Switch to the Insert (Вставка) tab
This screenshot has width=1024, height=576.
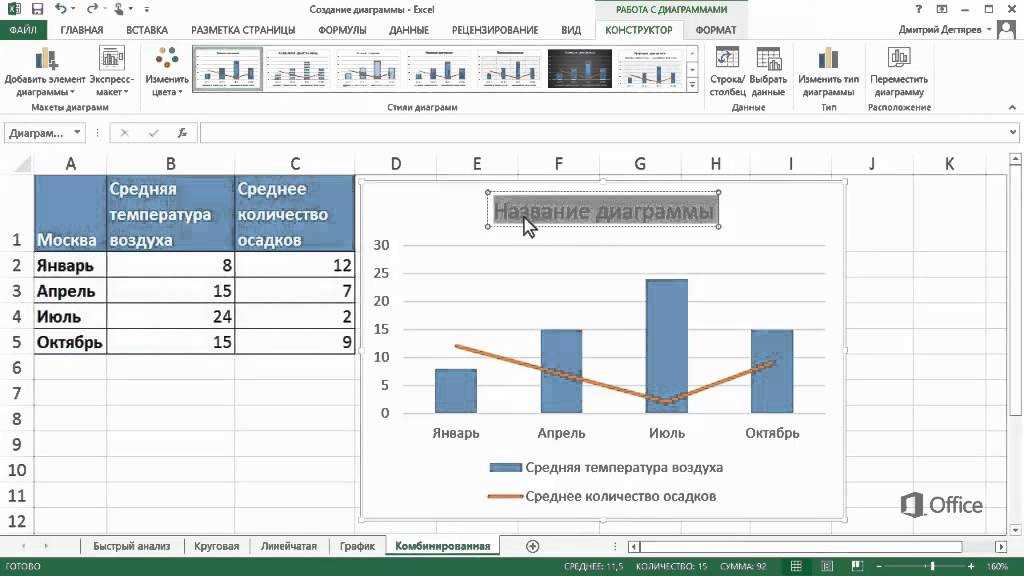click(147, 30)
